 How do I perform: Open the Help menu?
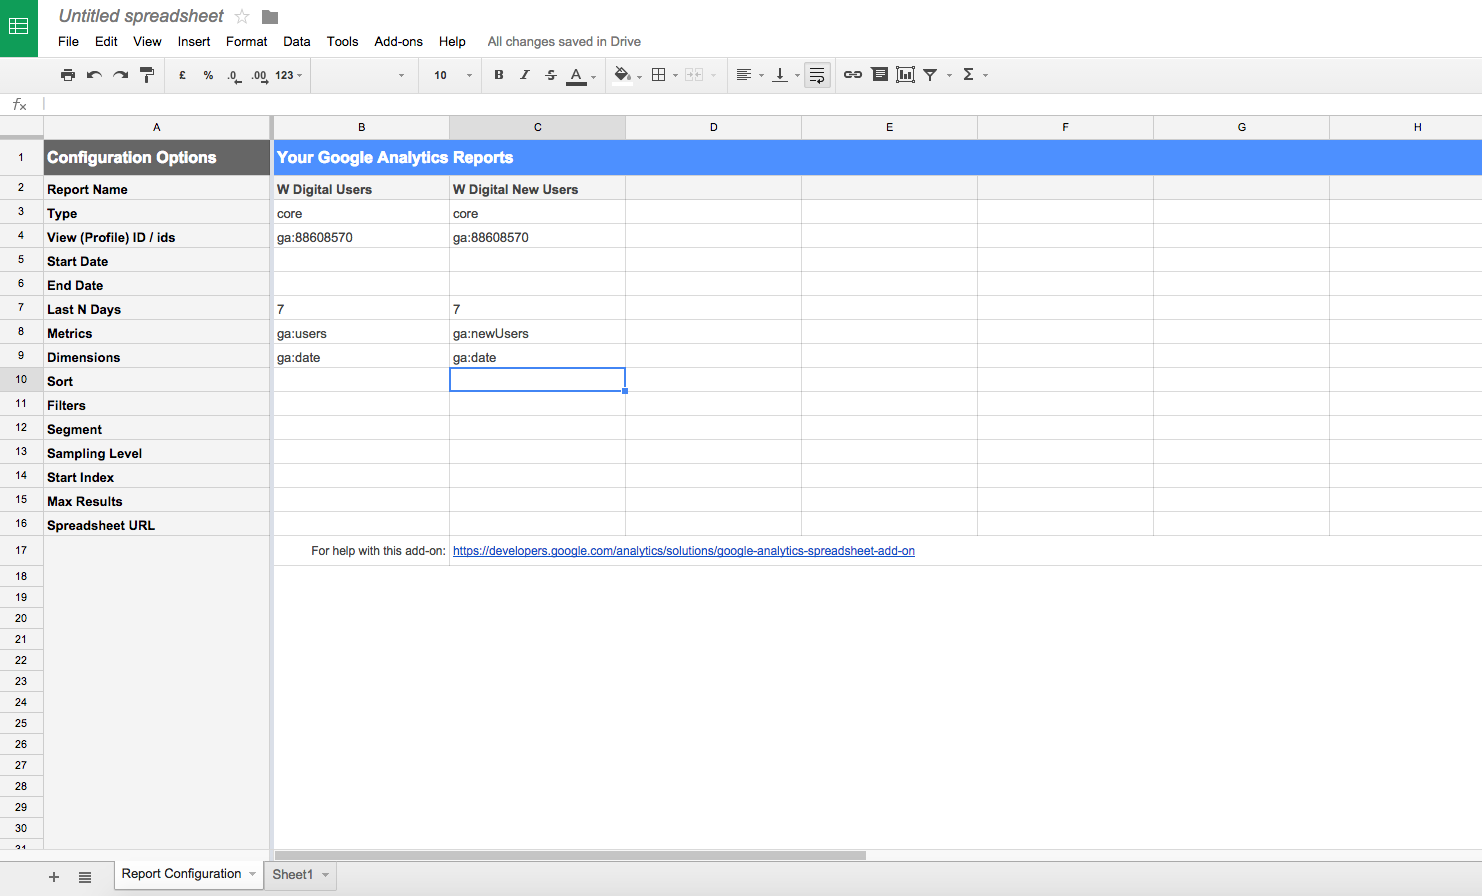tap(452, 42)
